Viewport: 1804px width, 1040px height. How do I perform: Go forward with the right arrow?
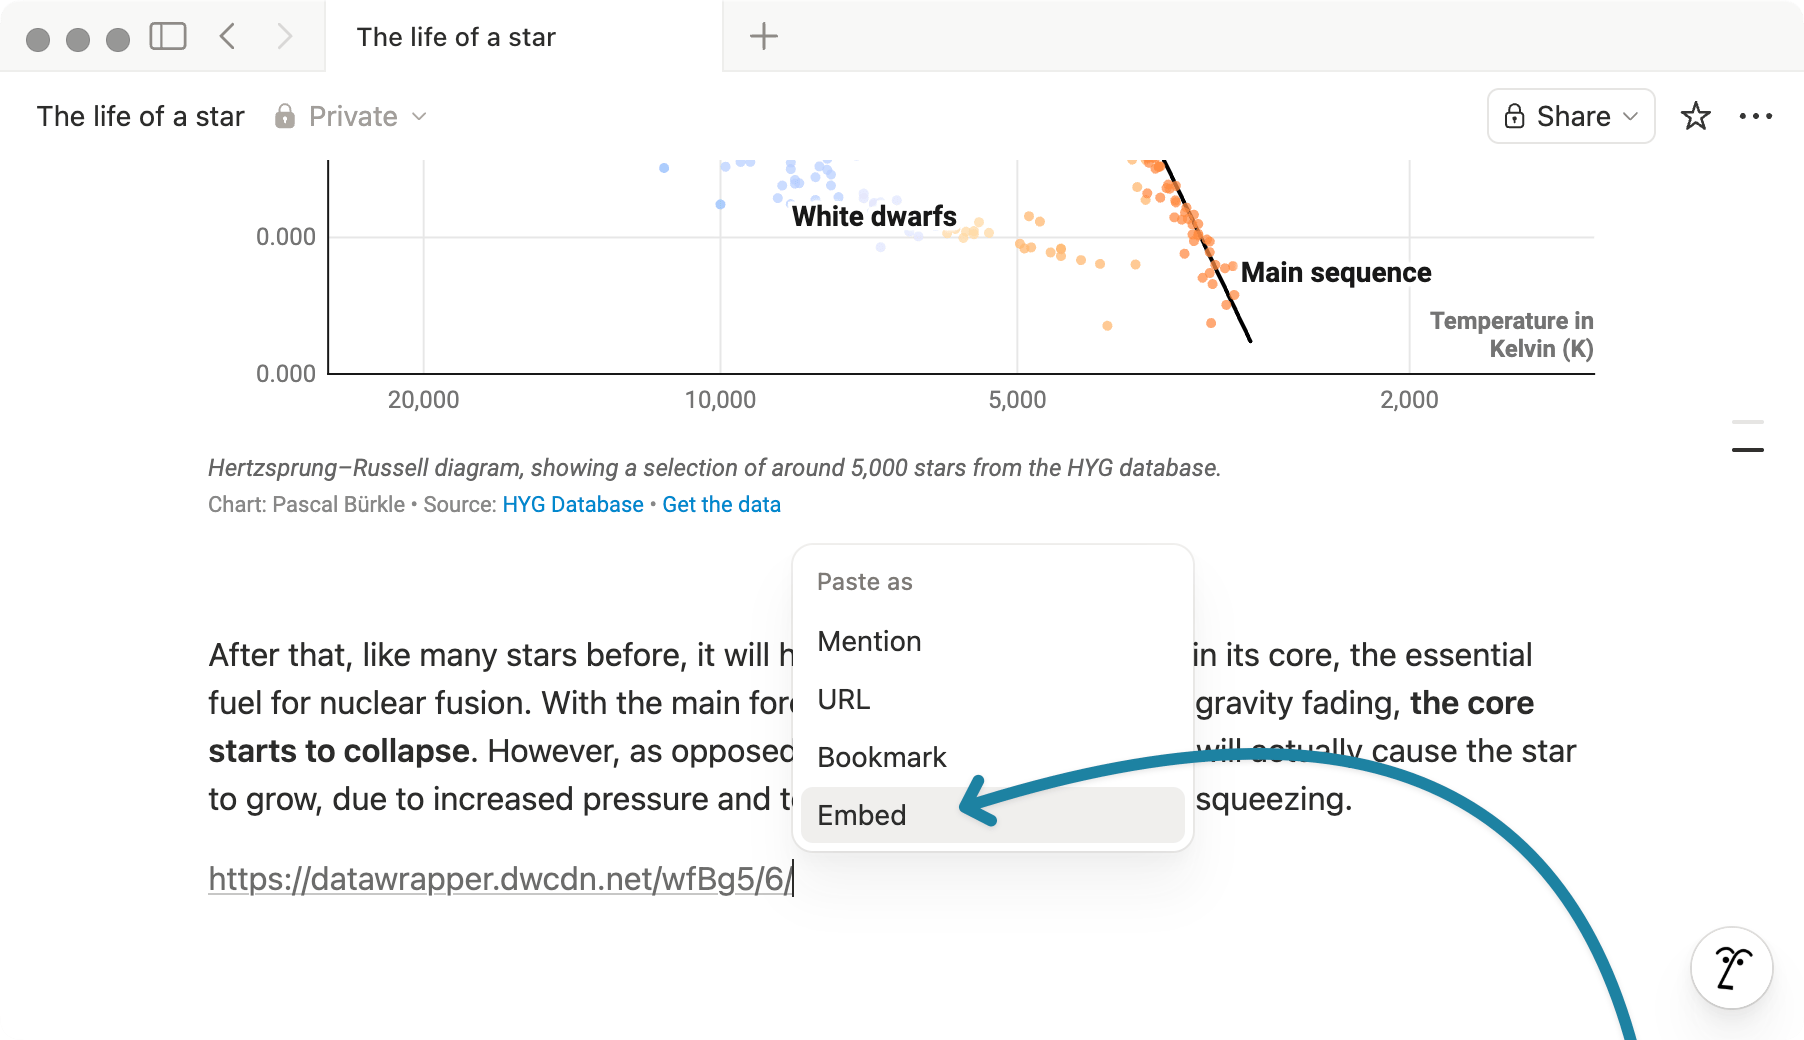coord(285,37)
